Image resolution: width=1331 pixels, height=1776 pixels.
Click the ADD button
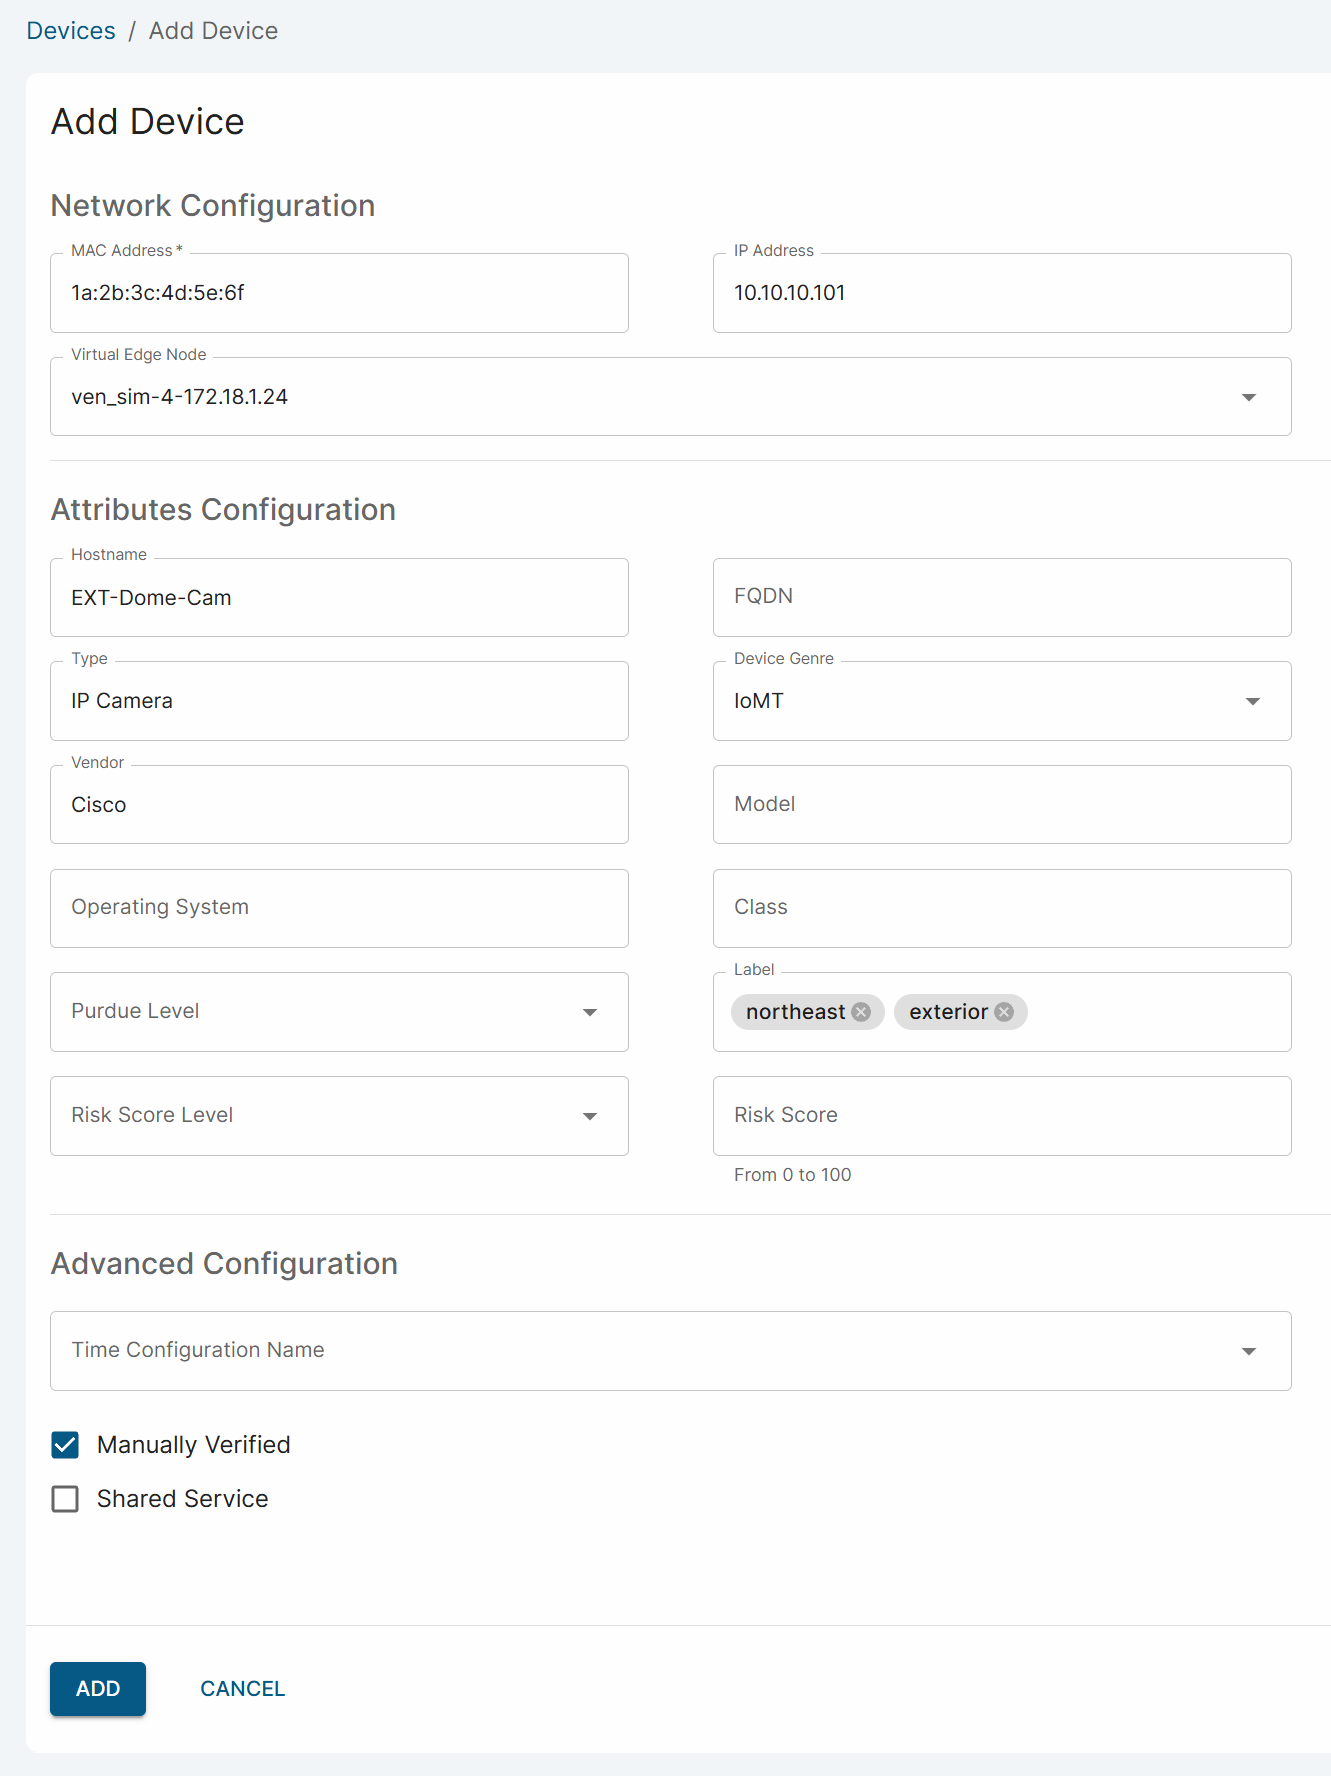tap(98, 1689)
